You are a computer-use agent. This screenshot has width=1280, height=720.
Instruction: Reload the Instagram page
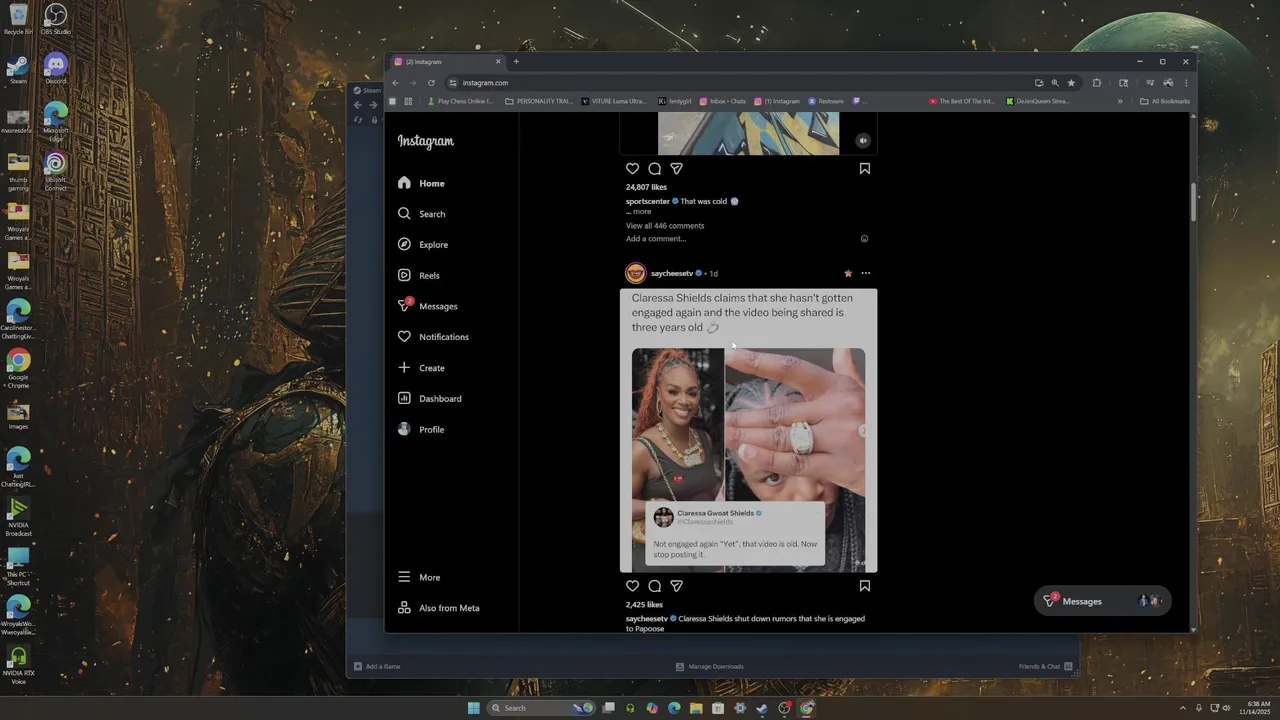click(431, 83)
